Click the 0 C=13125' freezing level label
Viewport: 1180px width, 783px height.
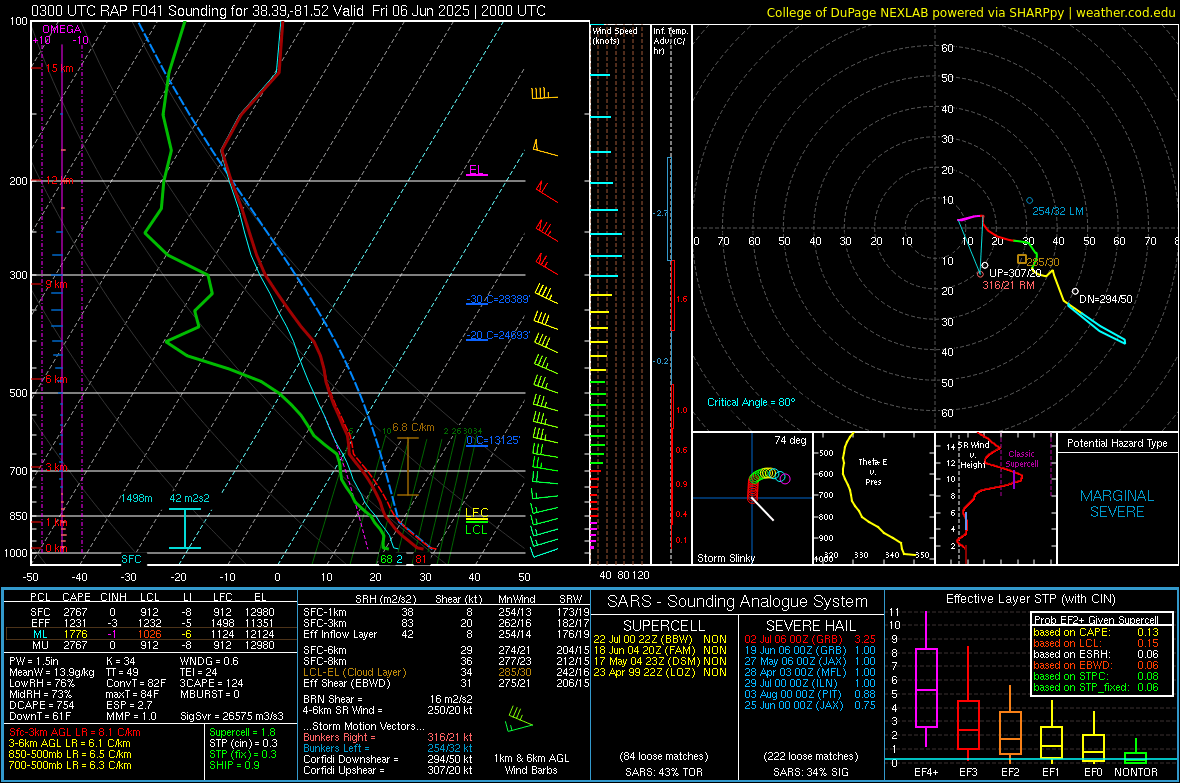coord(493,440)
